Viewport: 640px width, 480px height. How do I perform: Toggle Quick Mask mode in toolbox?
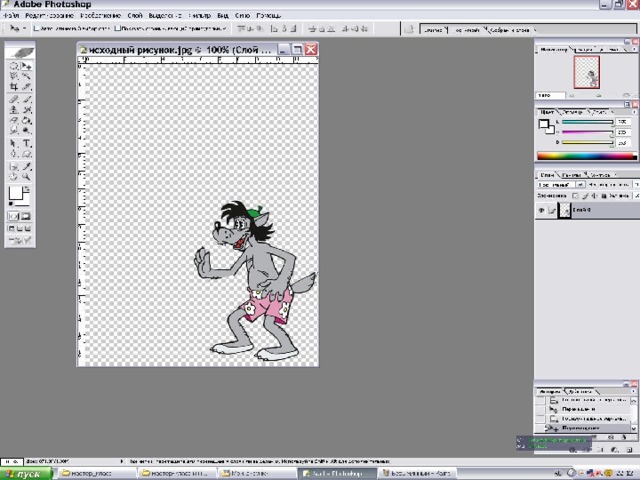26,216
